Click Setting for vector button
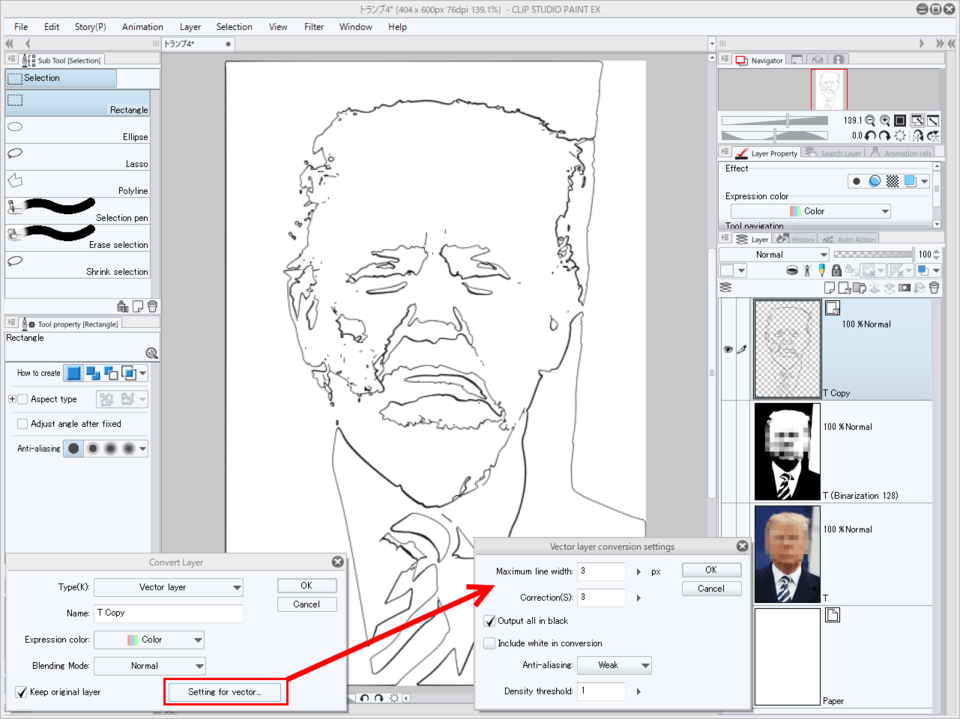This screenshot has height=719, width=960. coord(225,692)
